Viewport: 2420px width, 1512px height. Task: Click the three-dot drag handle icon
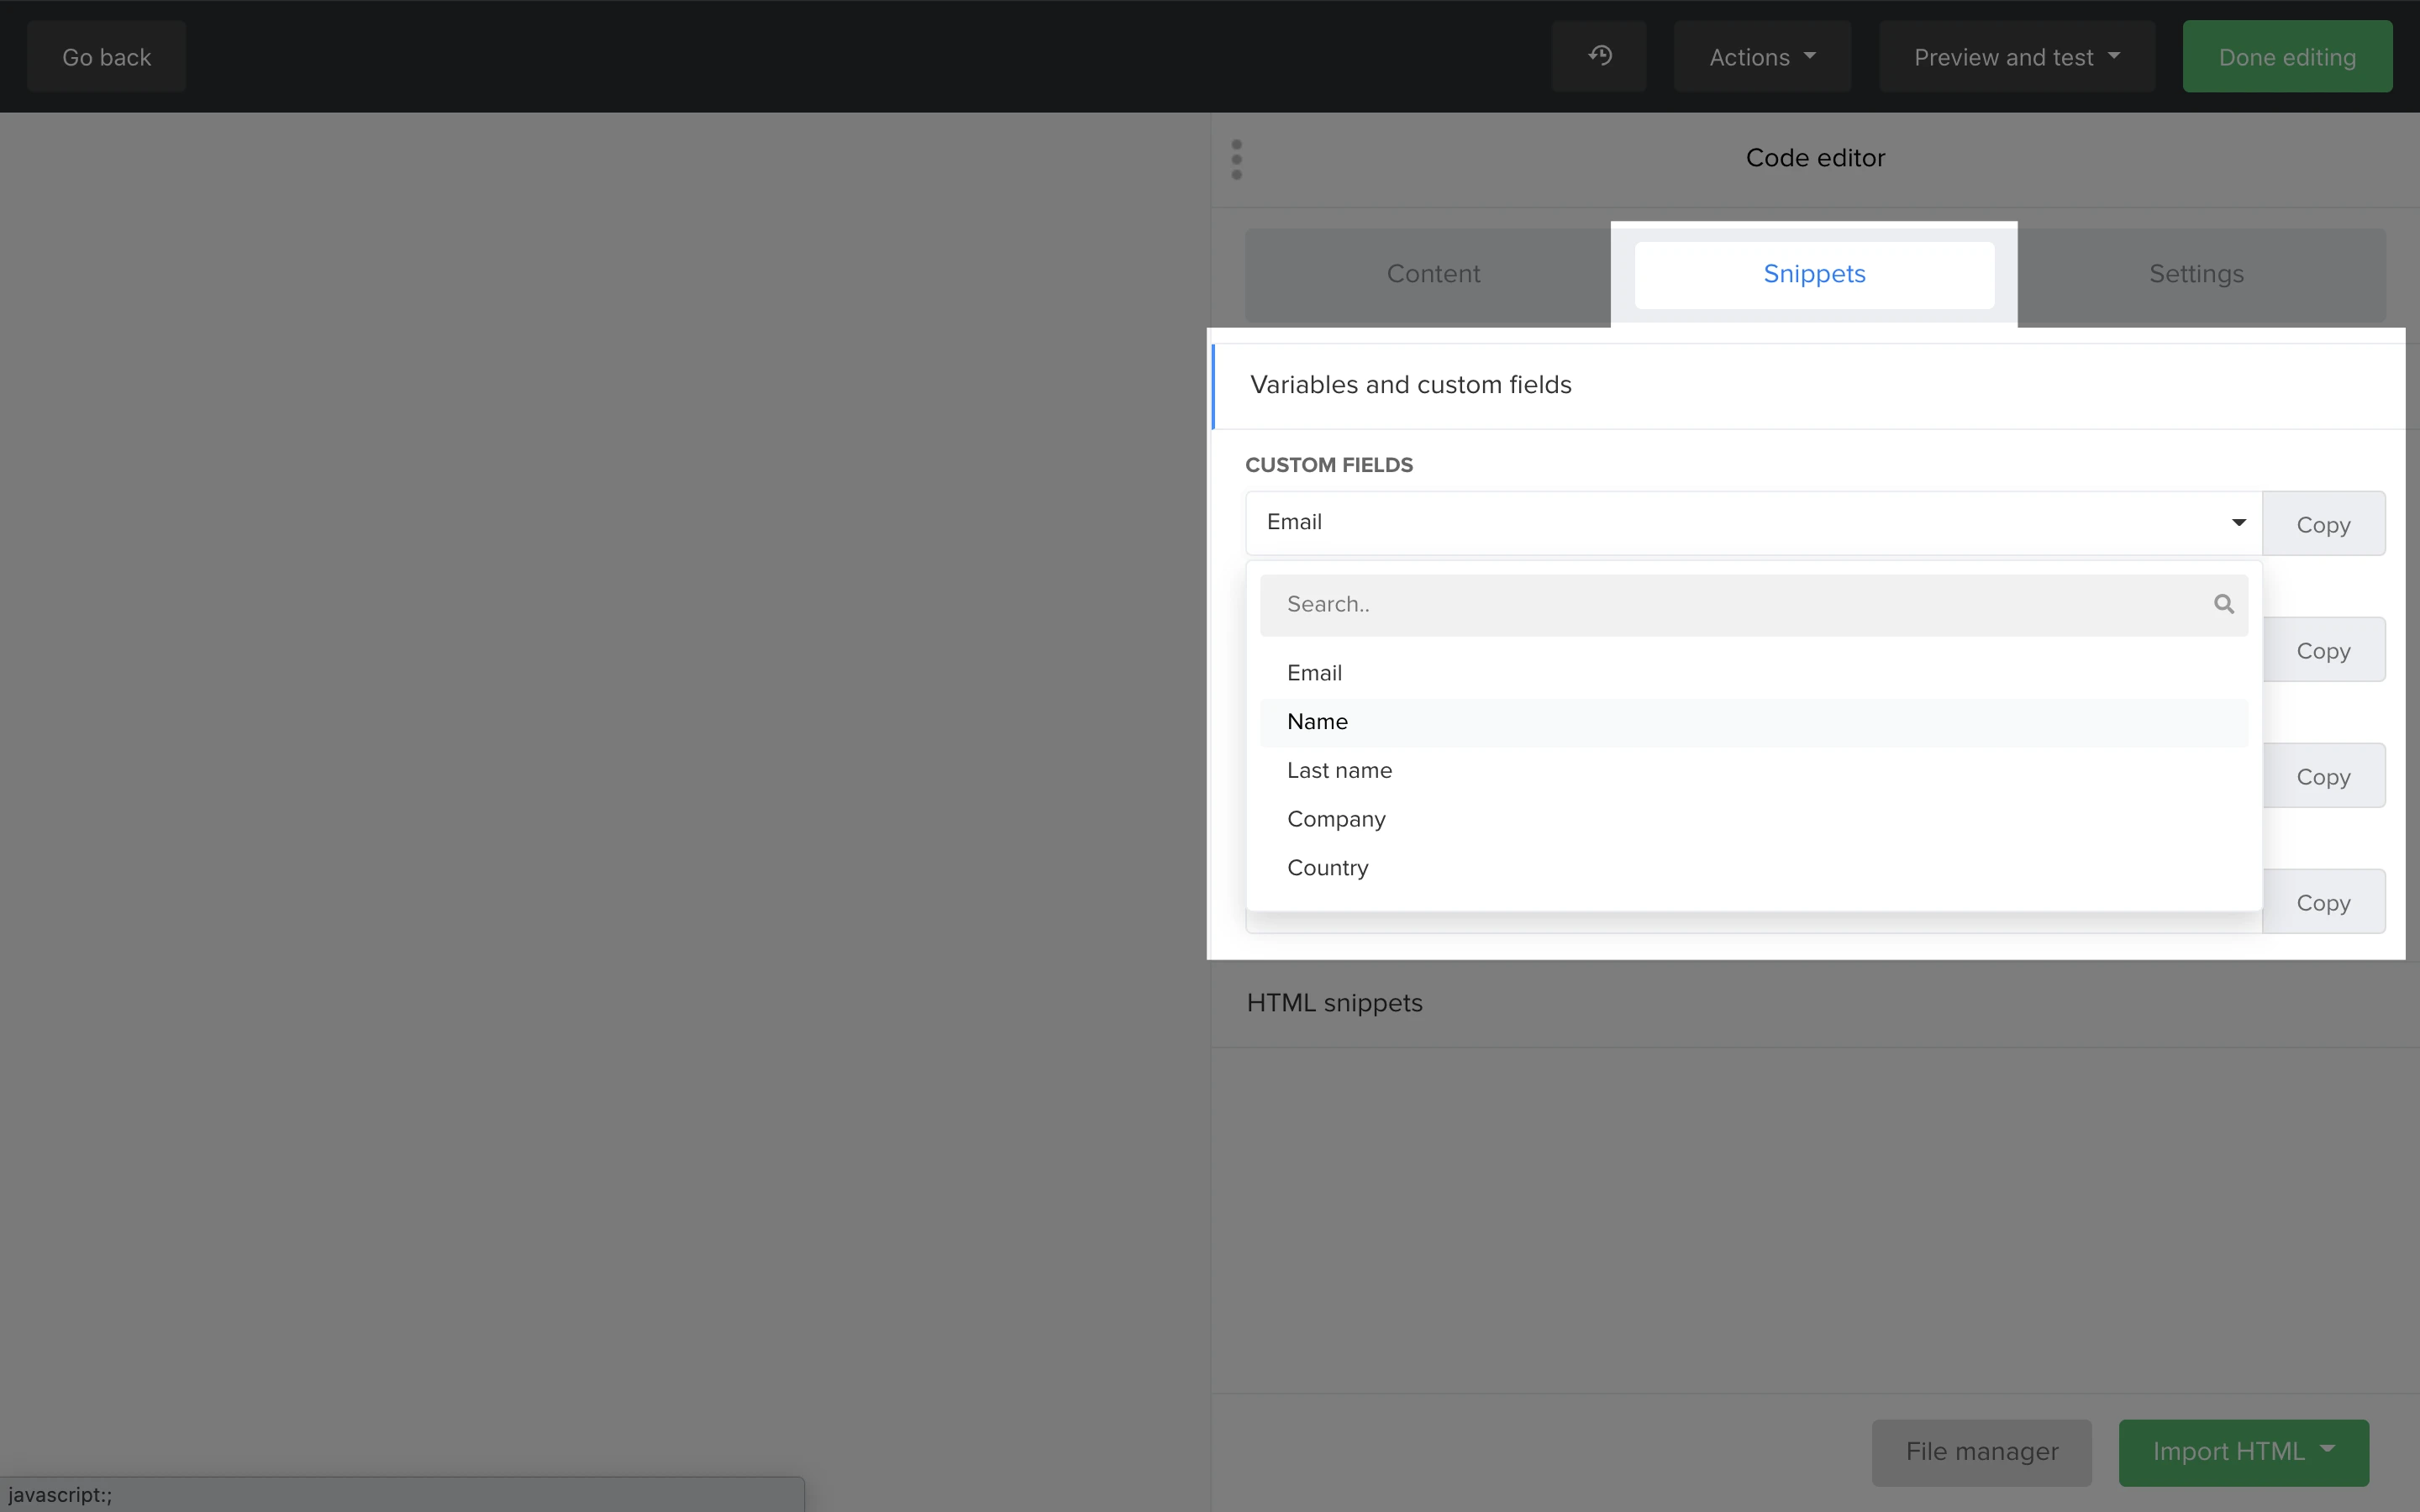1237,160
